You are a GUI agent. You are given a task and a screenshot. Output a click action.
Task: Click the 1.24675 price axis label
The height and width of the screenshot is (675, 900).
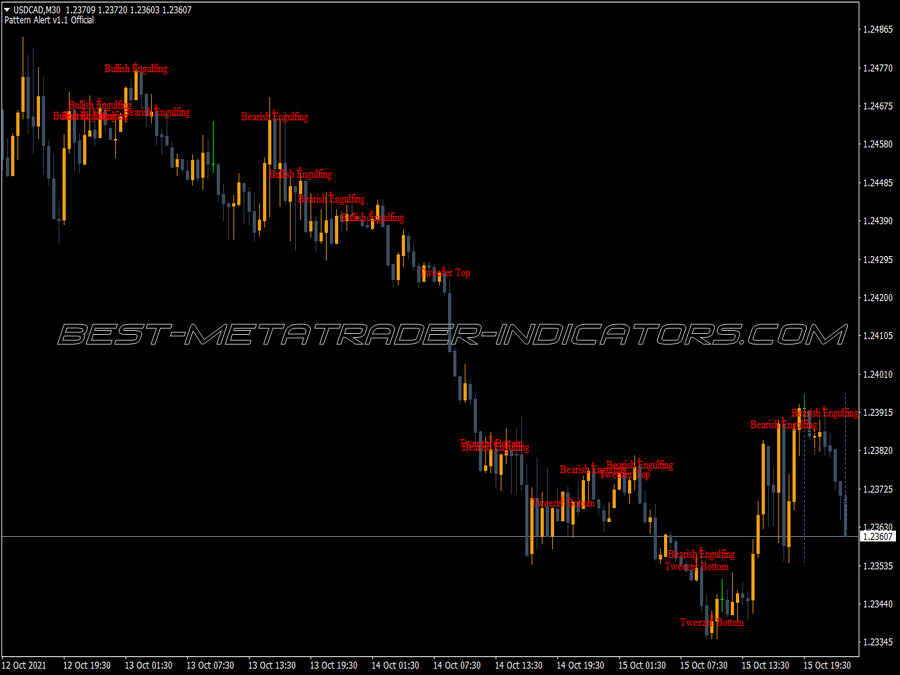point(878,106)
